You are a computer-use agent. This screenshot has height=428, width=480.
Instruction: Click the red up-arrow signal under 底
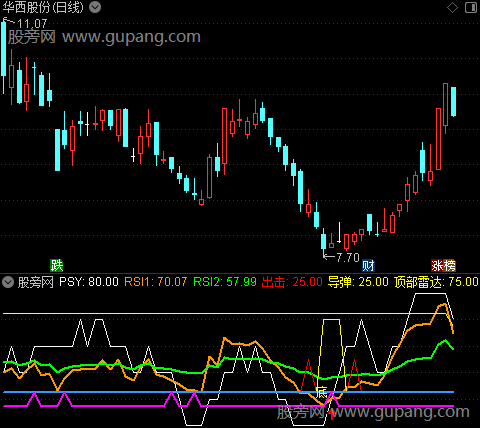click(x=332, y=415)
